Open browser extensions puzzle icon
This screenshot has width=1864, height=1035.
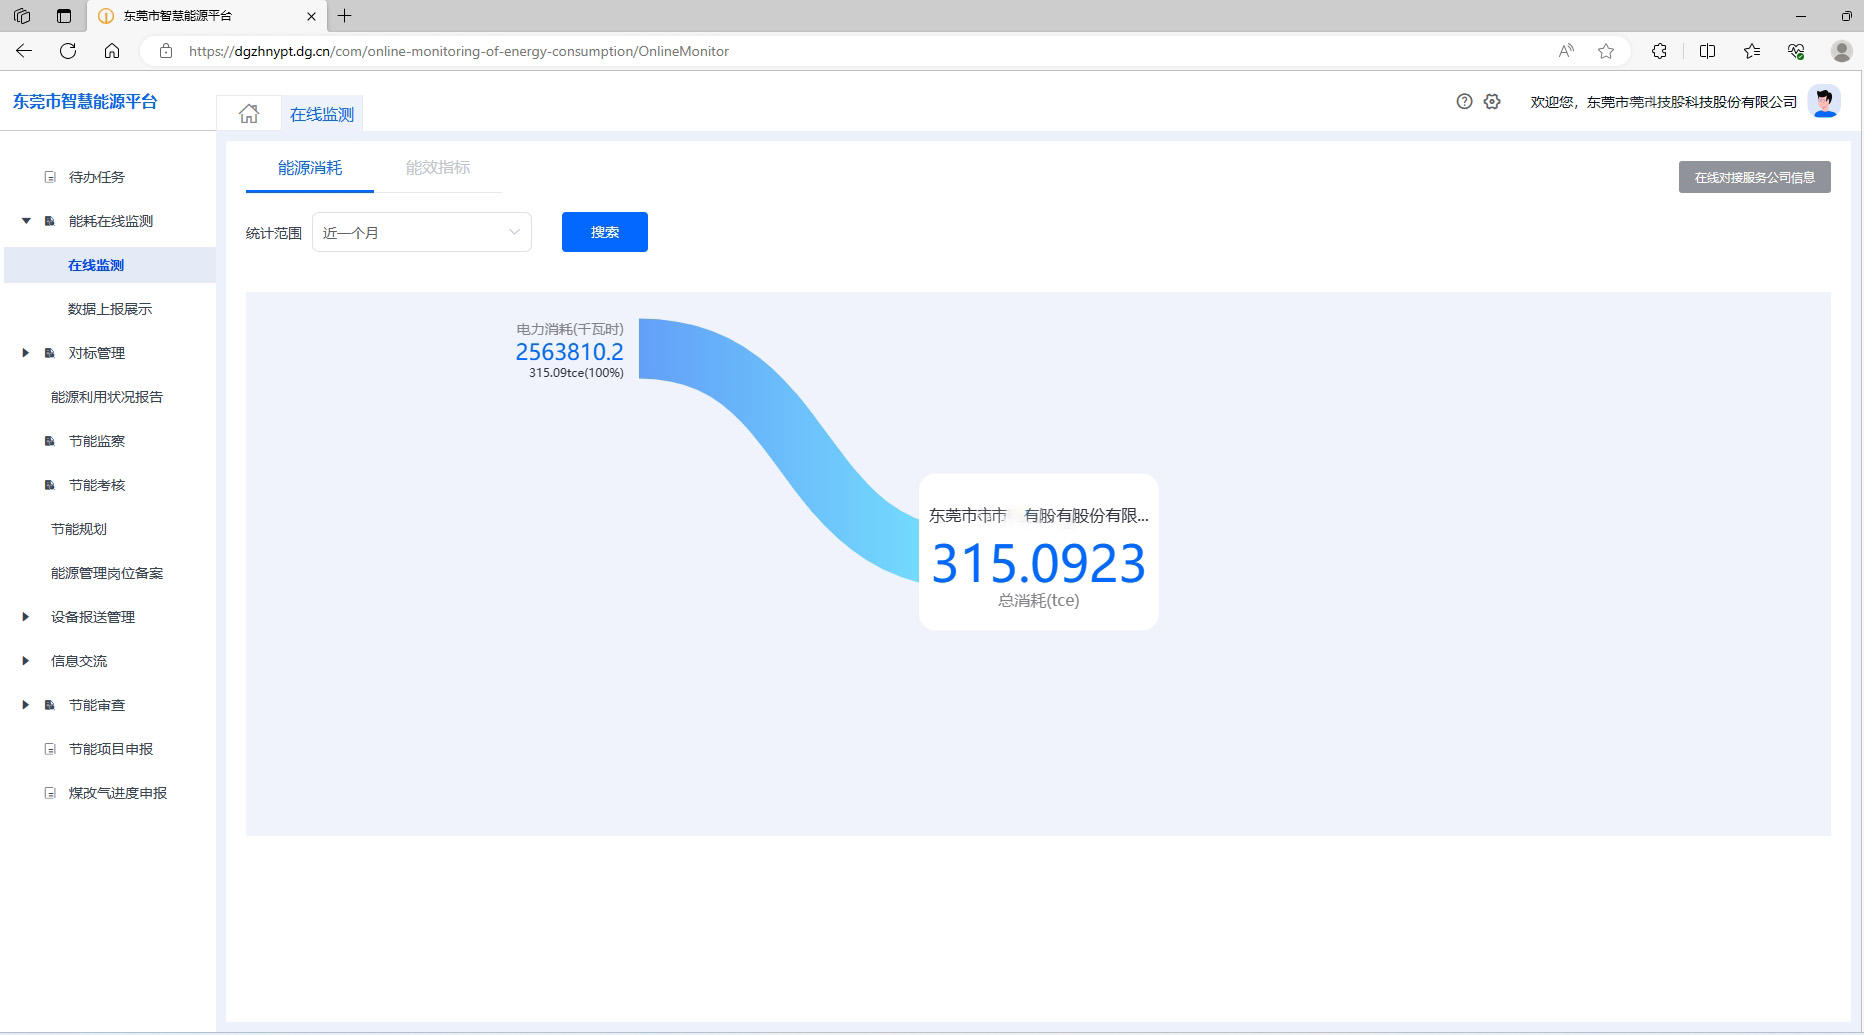coord(1659,51)
